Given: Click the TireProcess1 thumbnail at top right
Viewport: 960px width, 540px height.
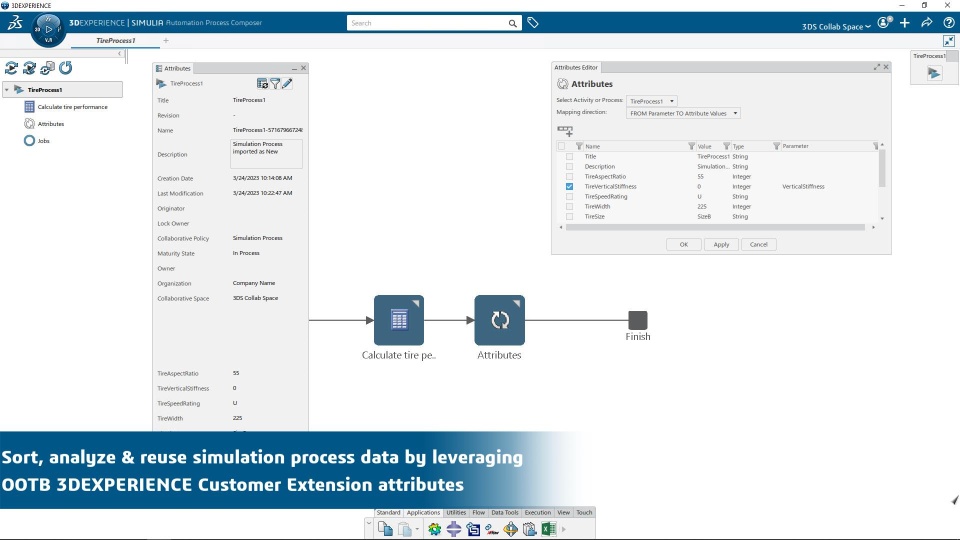Looking at the screenshot, I should 933,73.
